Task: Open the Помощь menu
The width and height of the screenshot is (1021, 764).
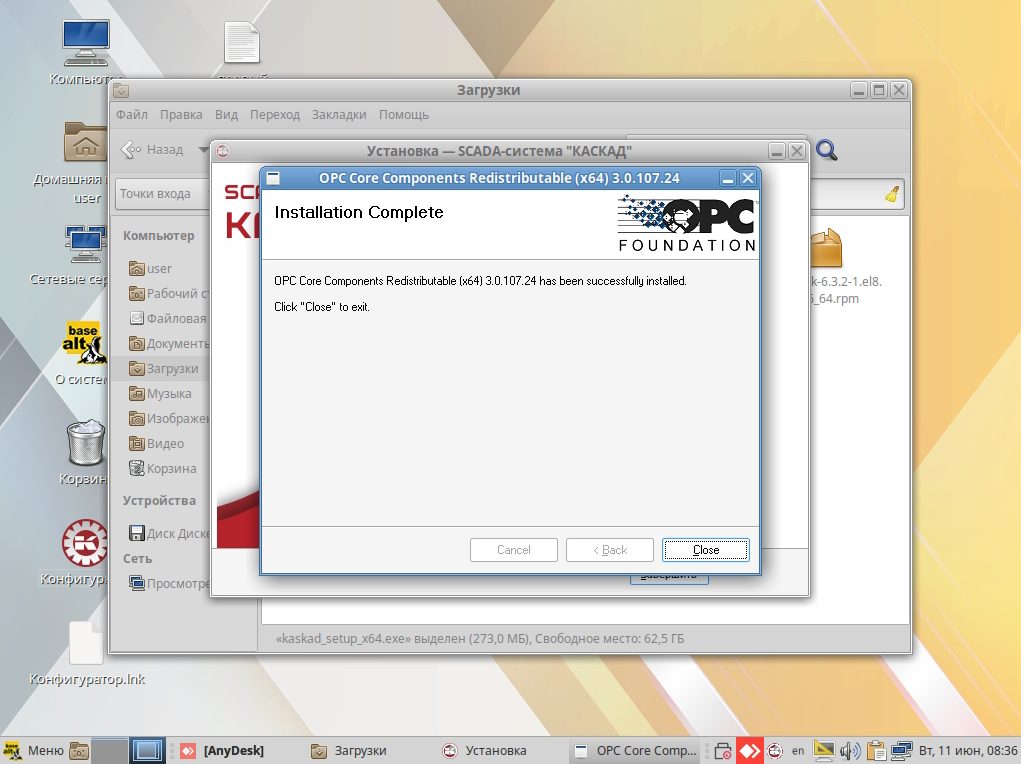Action: (403, 115)
